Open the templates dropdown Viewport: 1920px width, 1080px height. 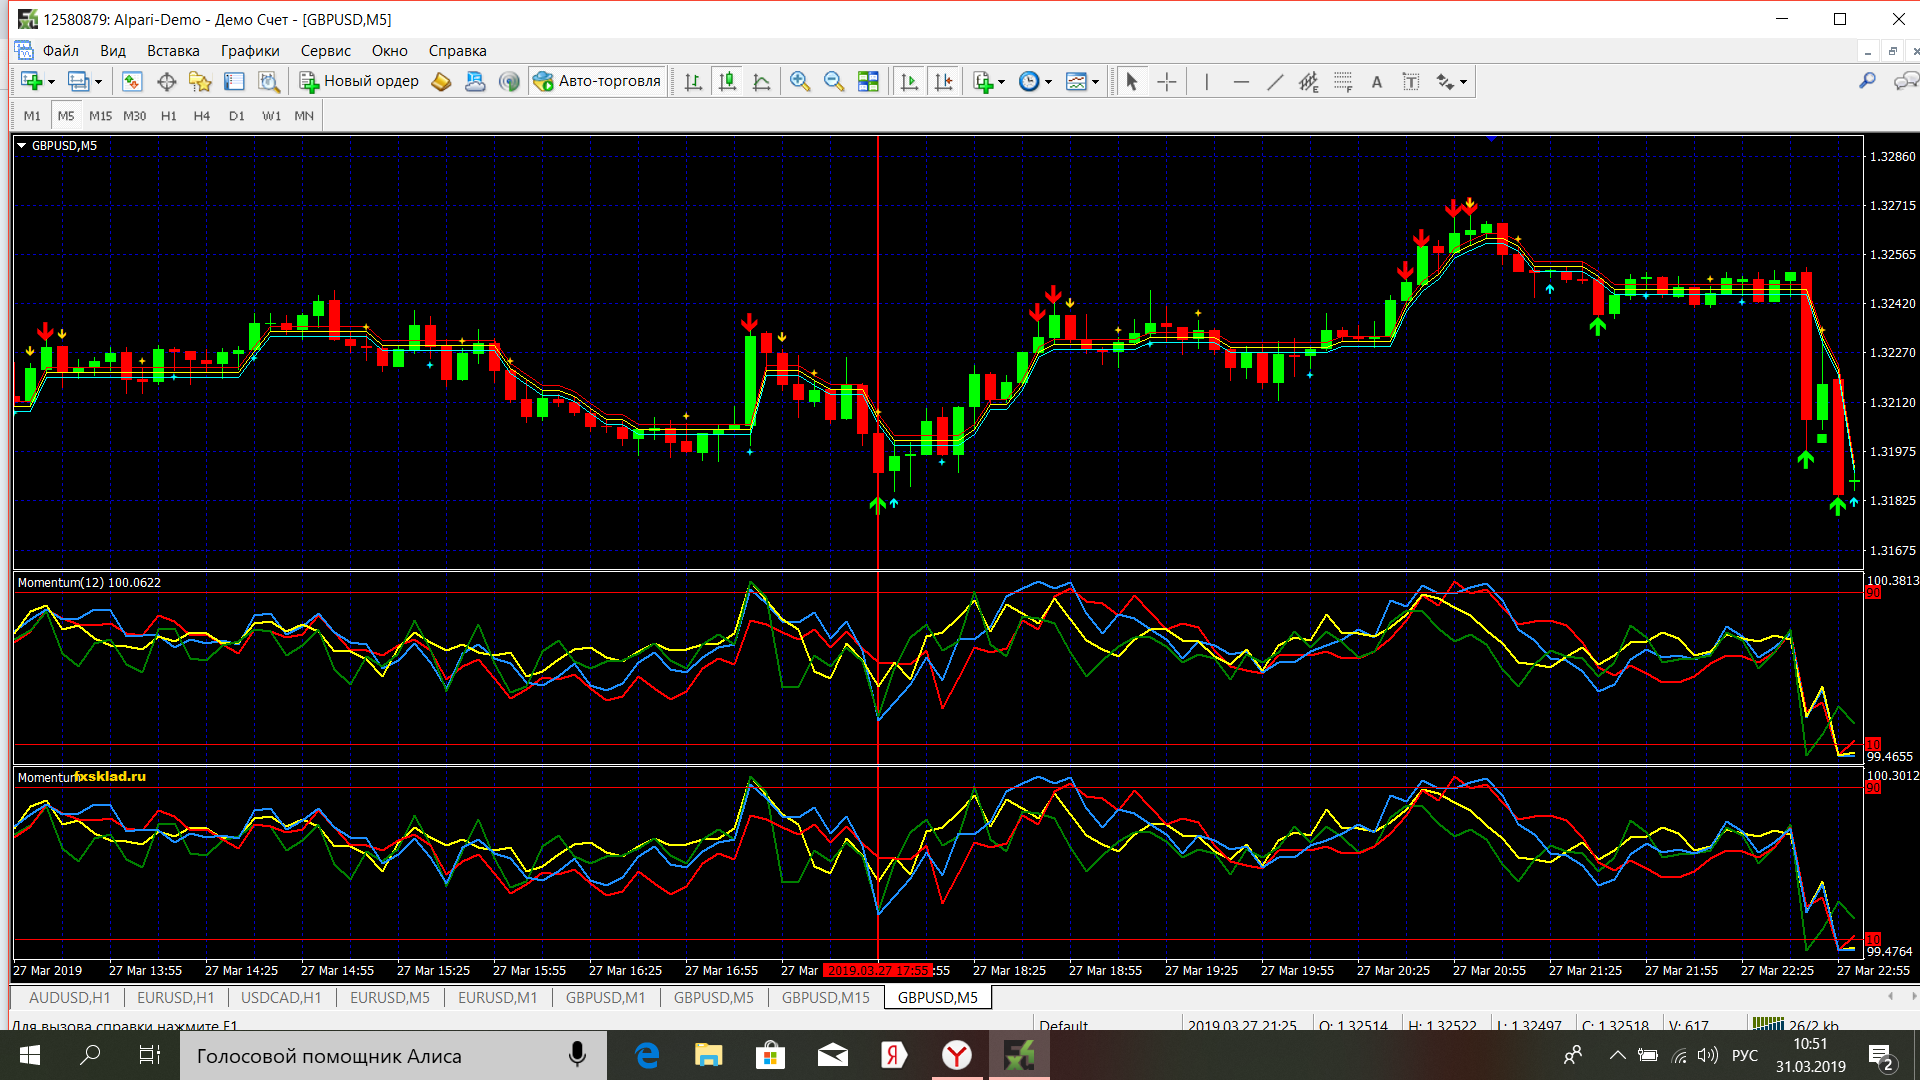tap(1096, 82)
